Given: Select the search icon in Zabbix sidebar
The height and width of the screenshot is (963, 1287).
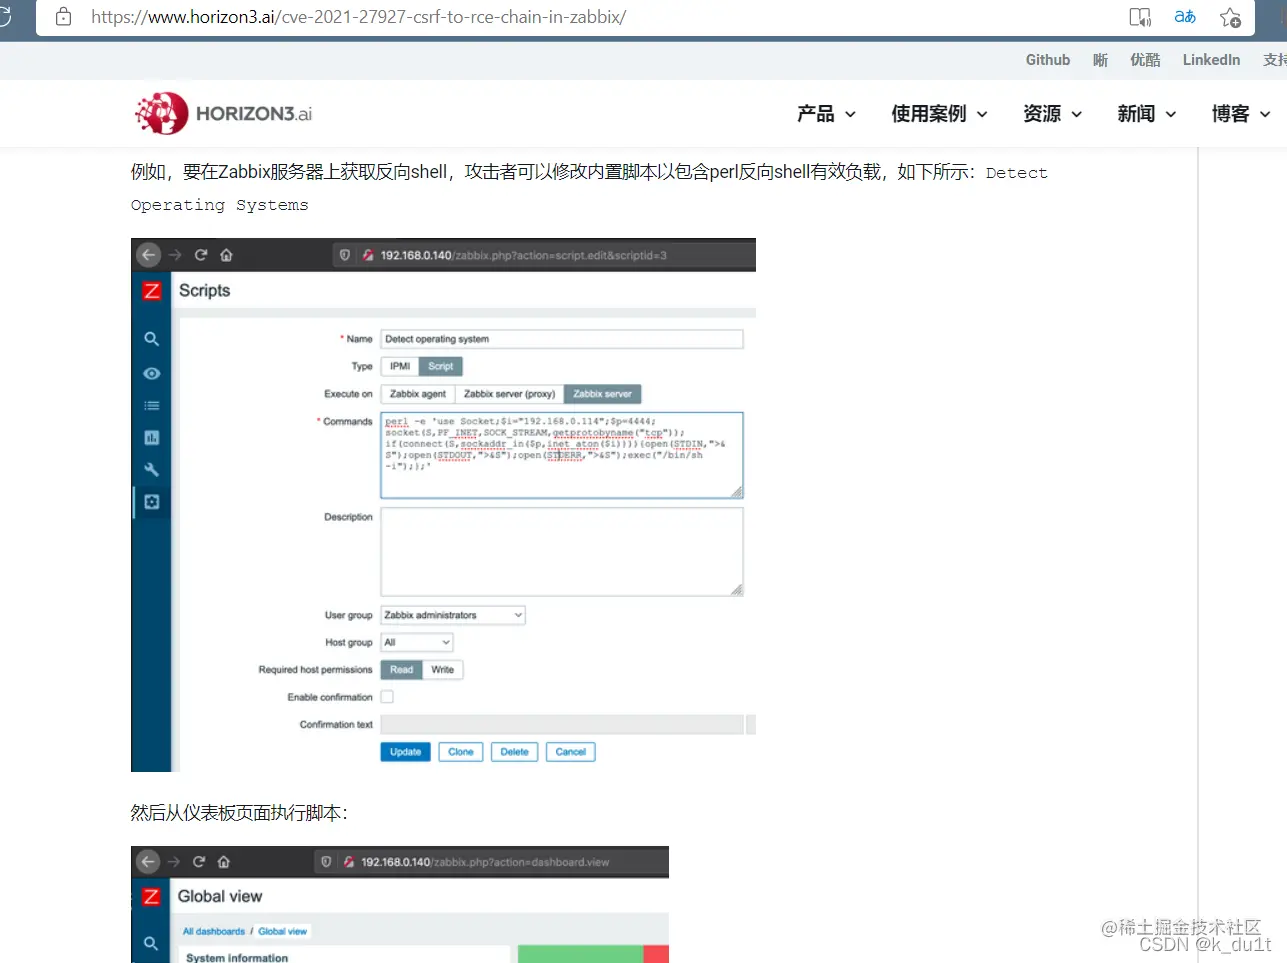Looking at the screenshot, I should tap(151, 339).
